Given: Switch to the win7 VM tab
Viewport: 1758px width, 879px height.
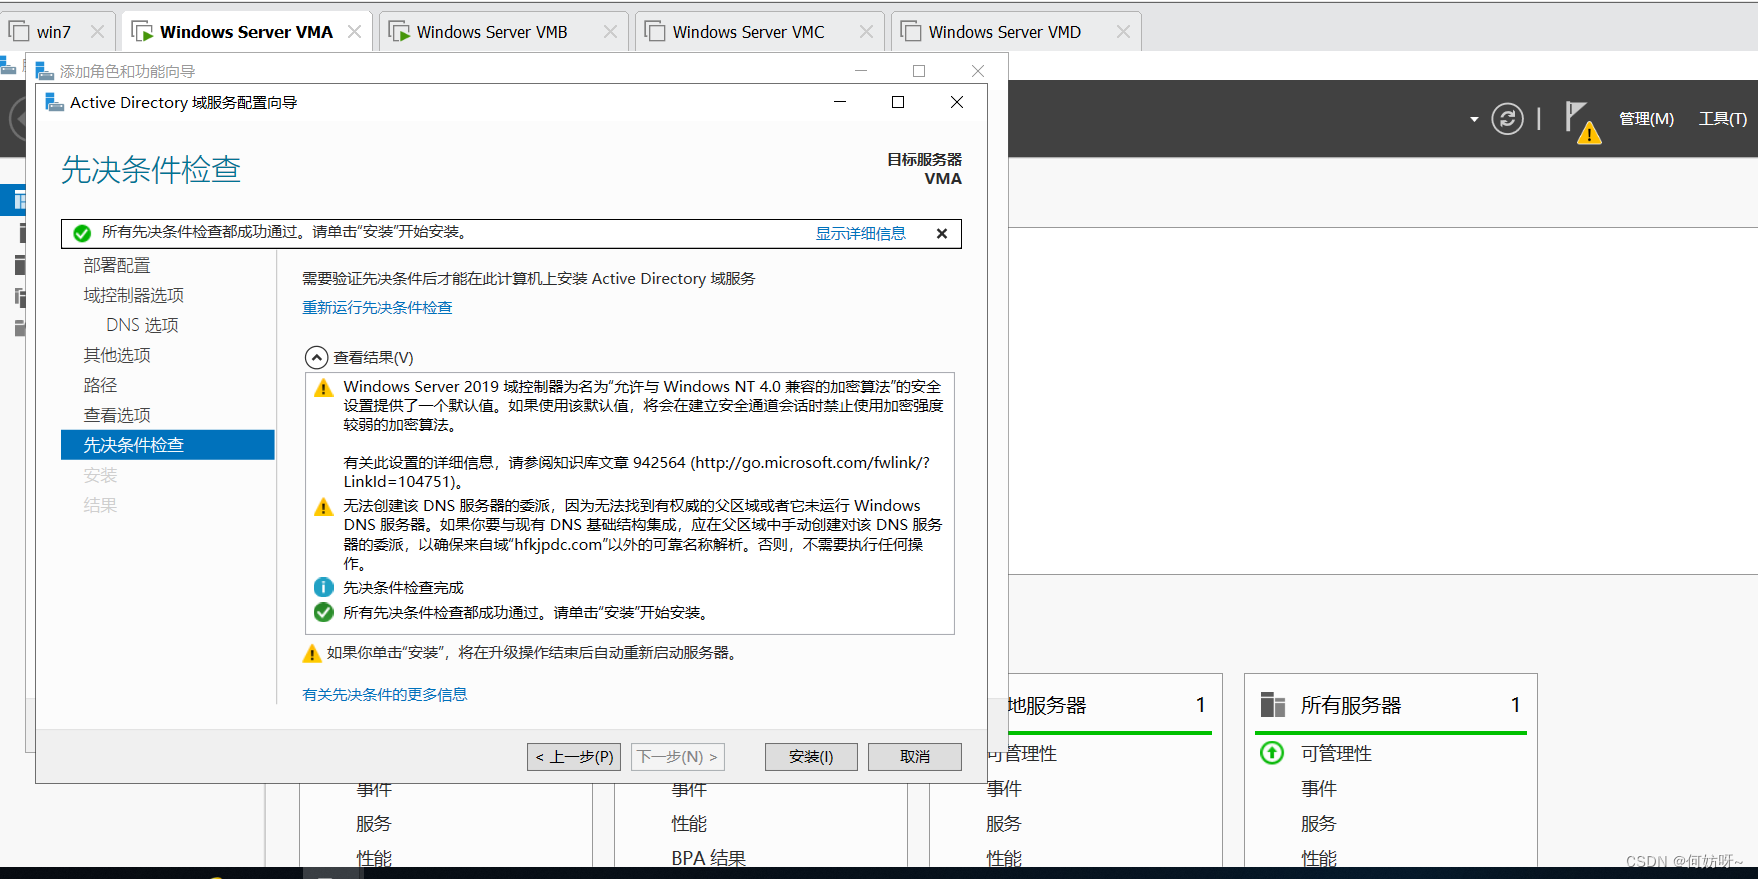Looking at the screenshot, I should pyautogui.click(x=53, y=32).
